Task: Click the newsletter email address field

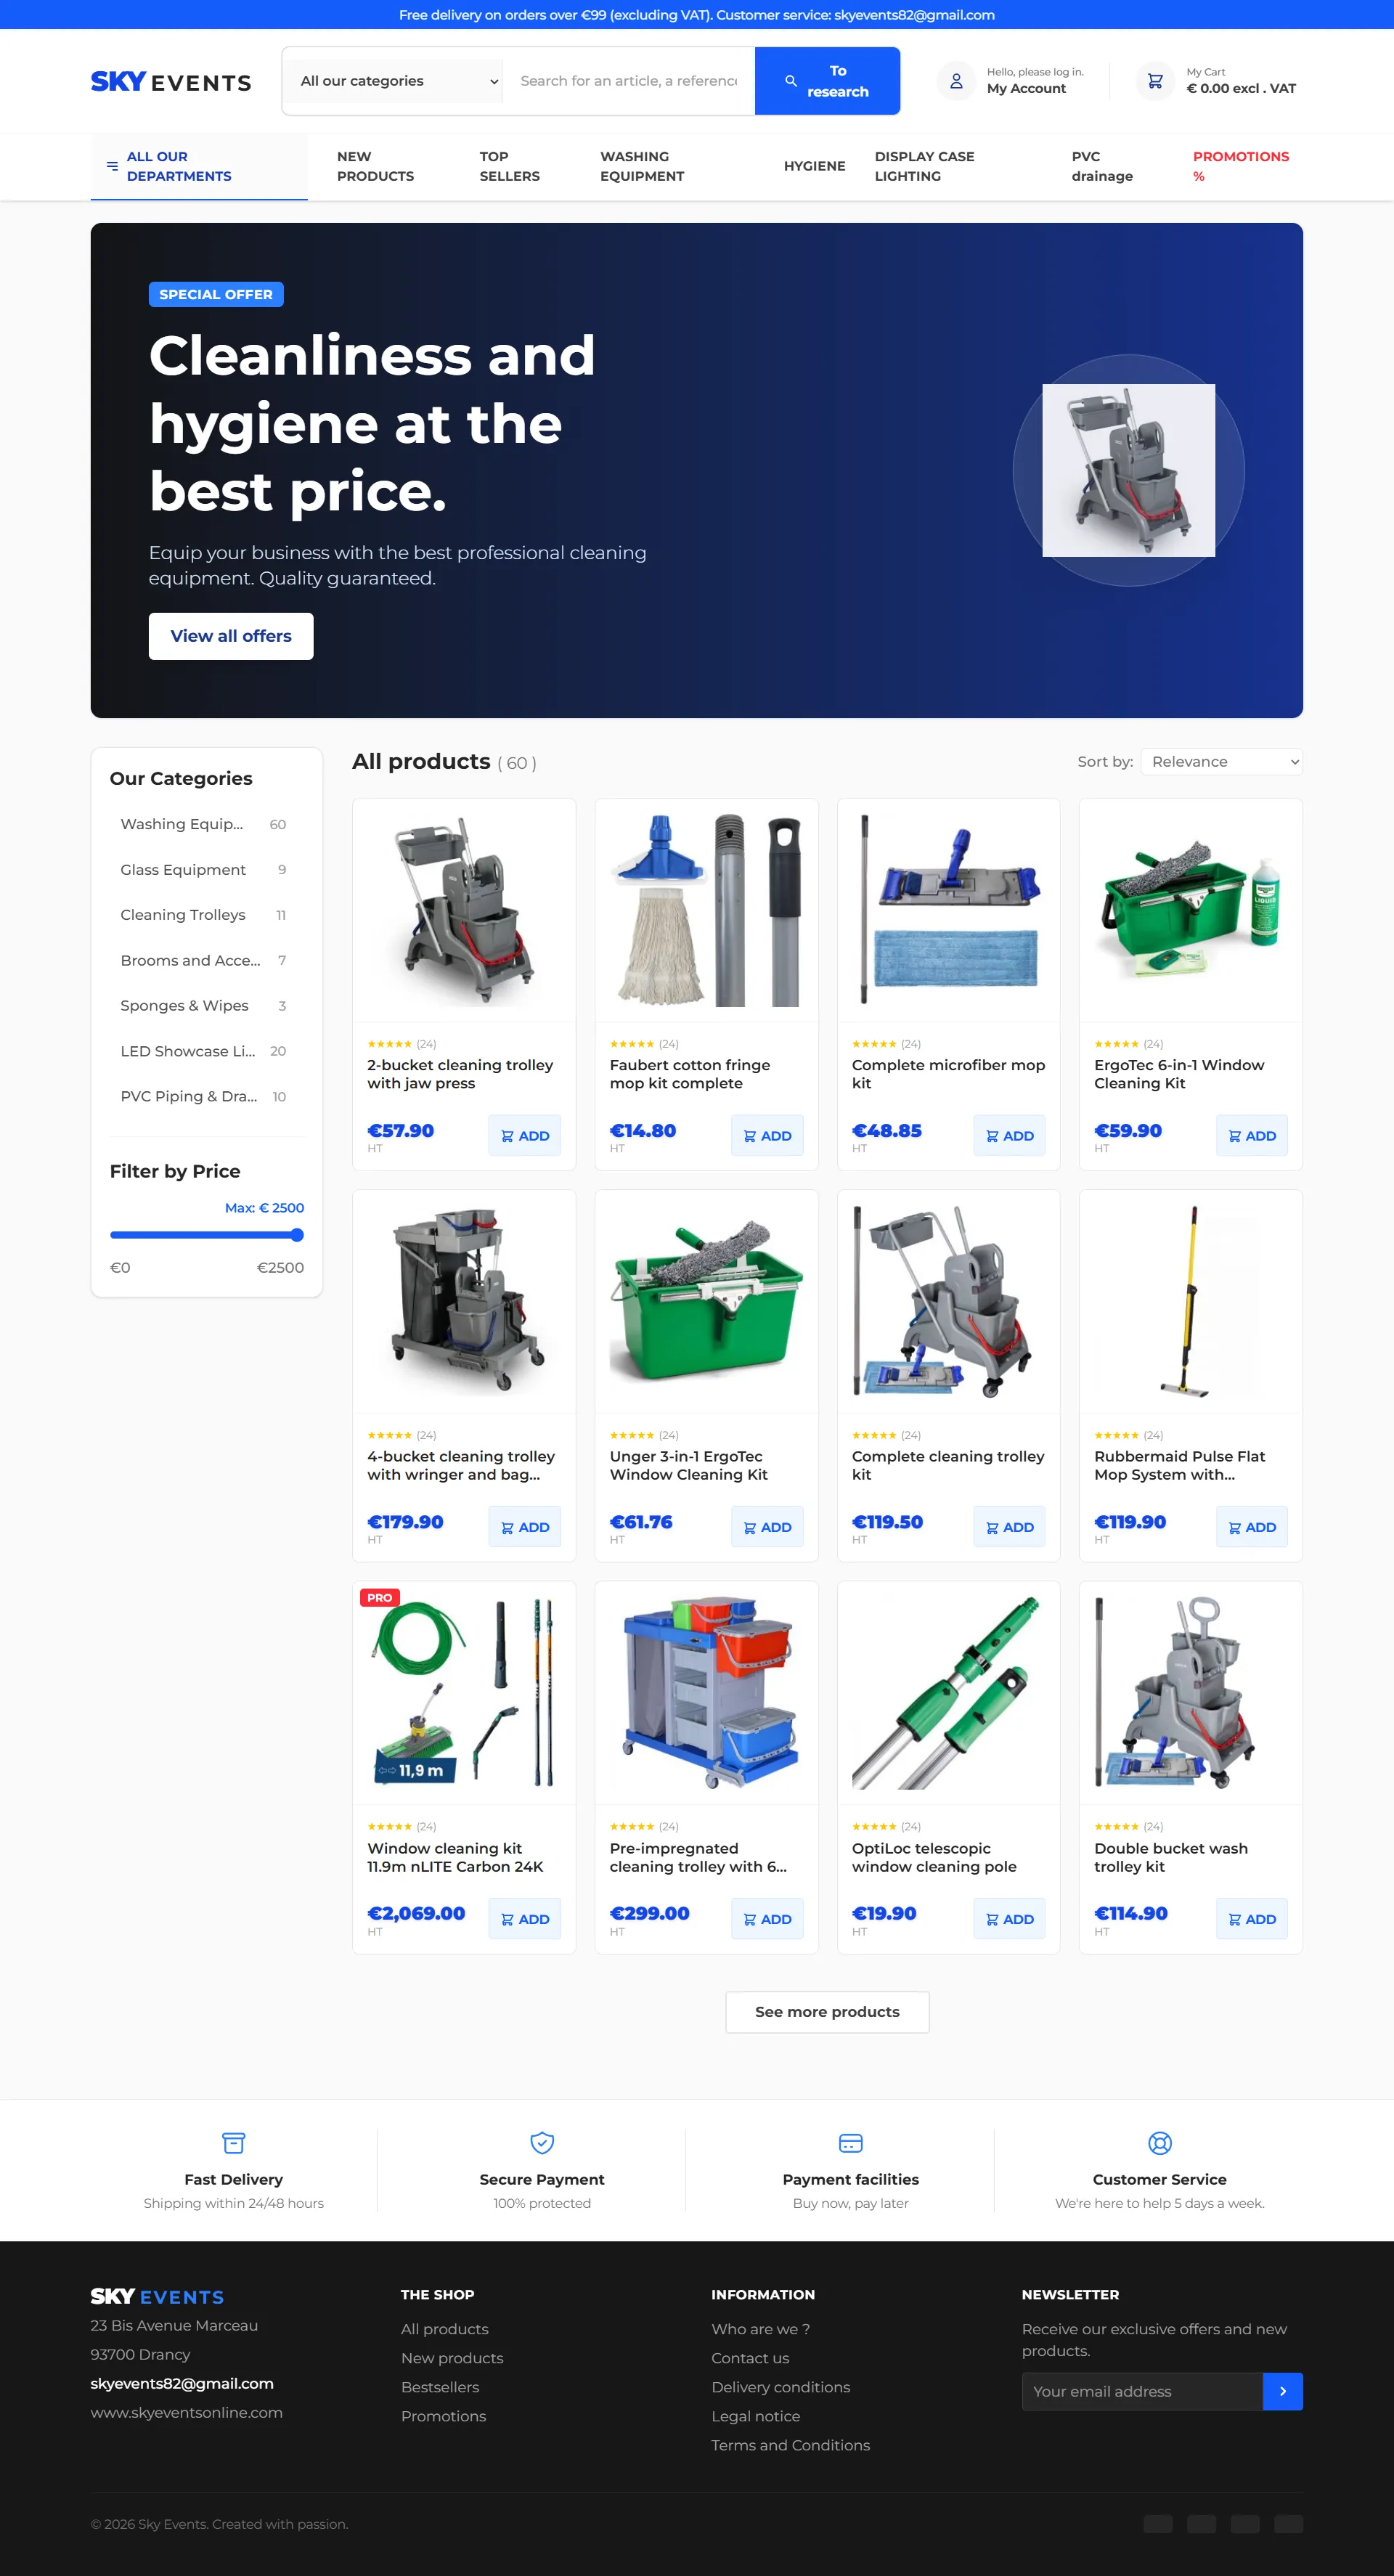Action: [1141, 2391]
